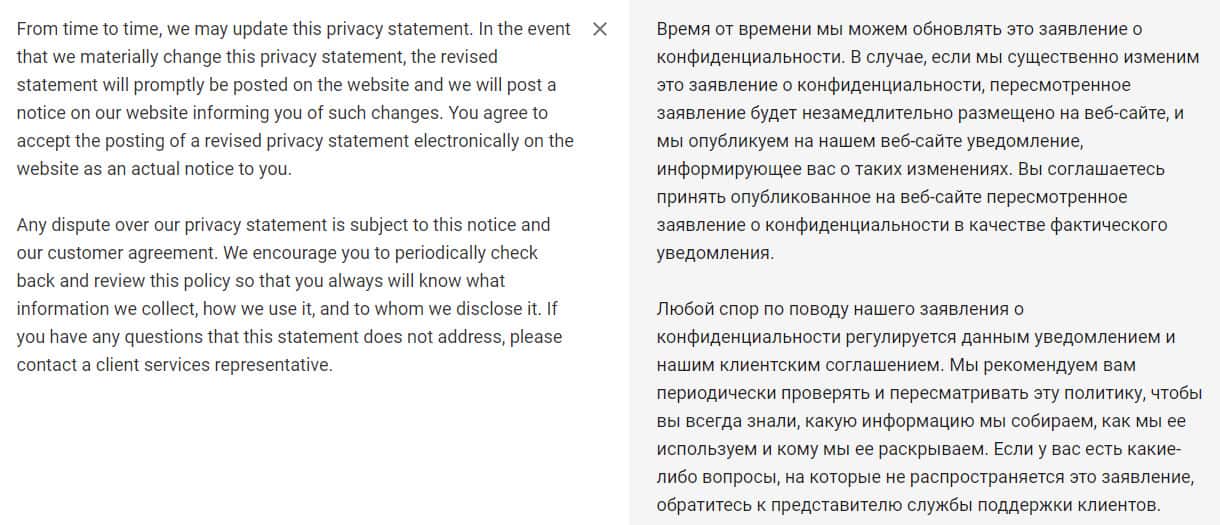The height and width of the screenshot is (525, 1220).
Task: Click the second English paragraph about disputes
Action: pos(290,295)
